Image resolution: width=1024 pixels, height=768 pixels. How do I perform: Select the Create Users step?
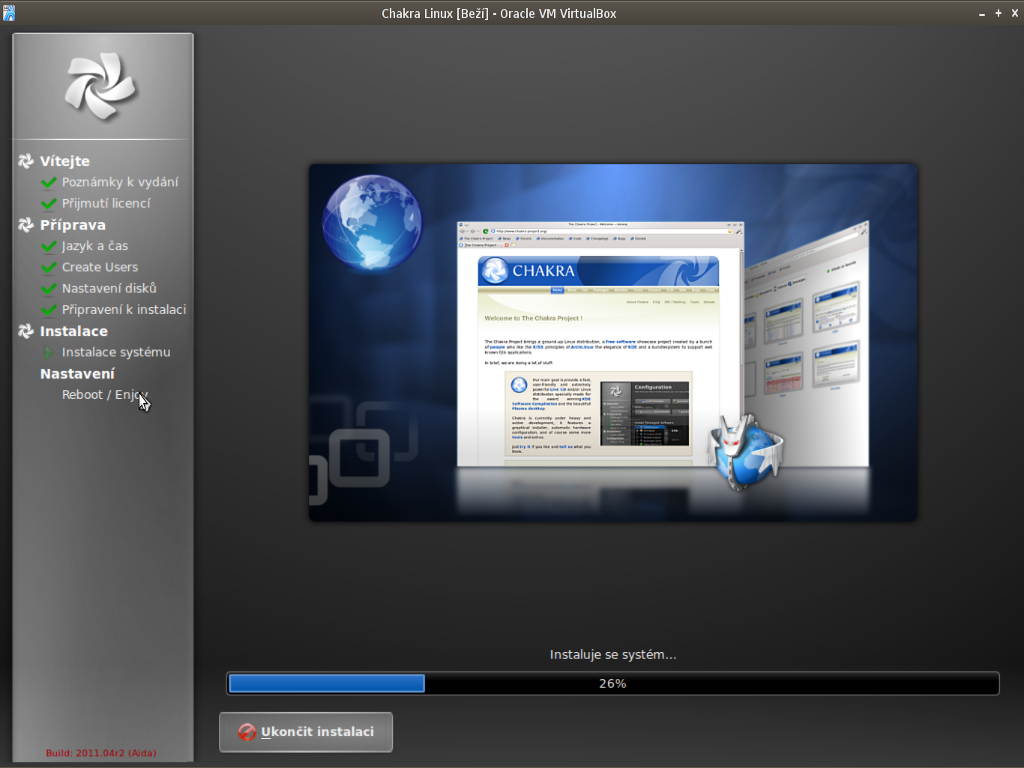[99, 267]
